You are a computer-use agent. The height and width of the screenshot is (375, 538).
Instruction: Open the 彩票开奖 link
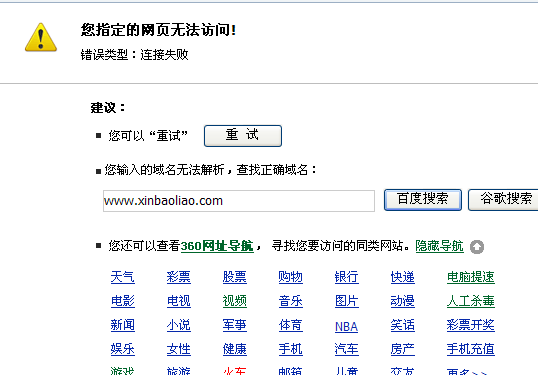471,325
